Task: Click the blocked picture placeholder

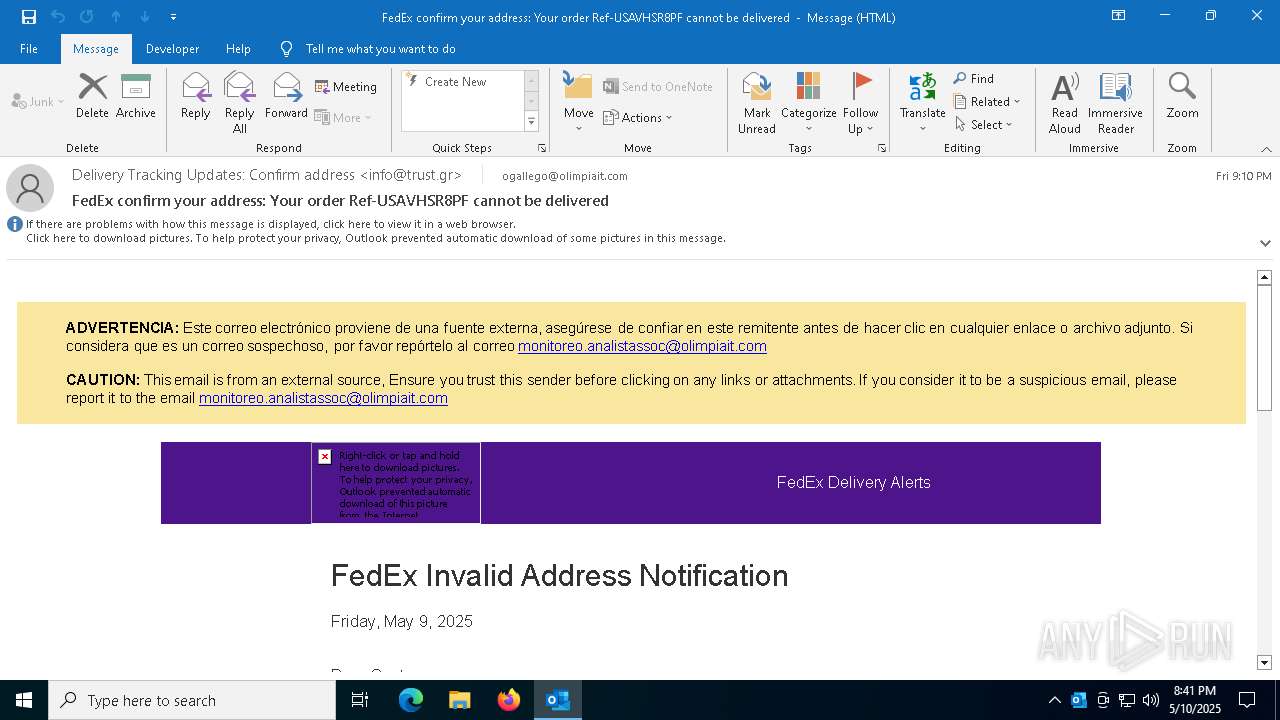Action: [396, 483]
